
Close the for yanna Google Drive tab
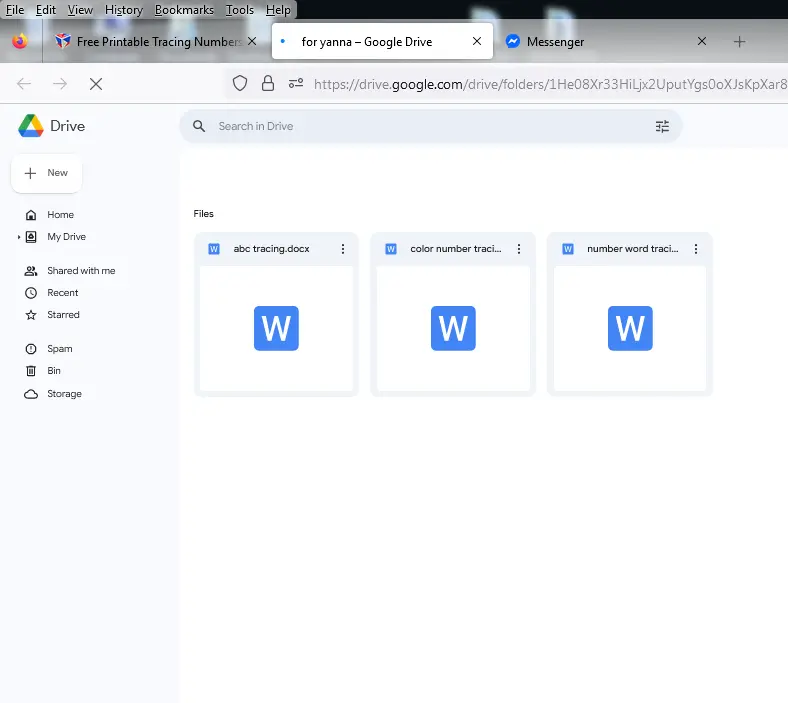pos(477,41)
